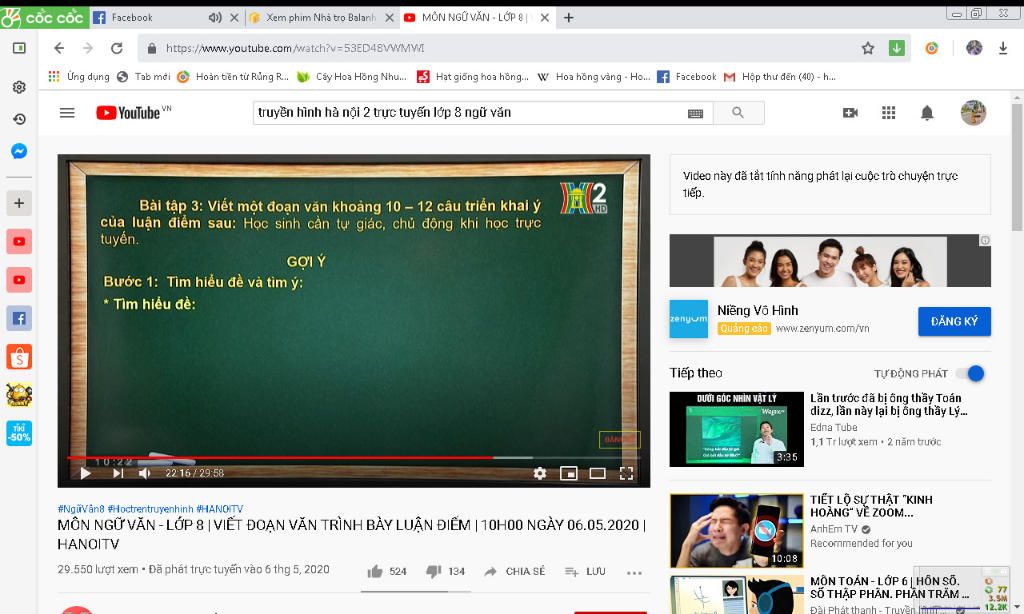Open the browser downloads icon
Image resolution: width=1024 pixels, height=614 pixels.
(1003, 48)
